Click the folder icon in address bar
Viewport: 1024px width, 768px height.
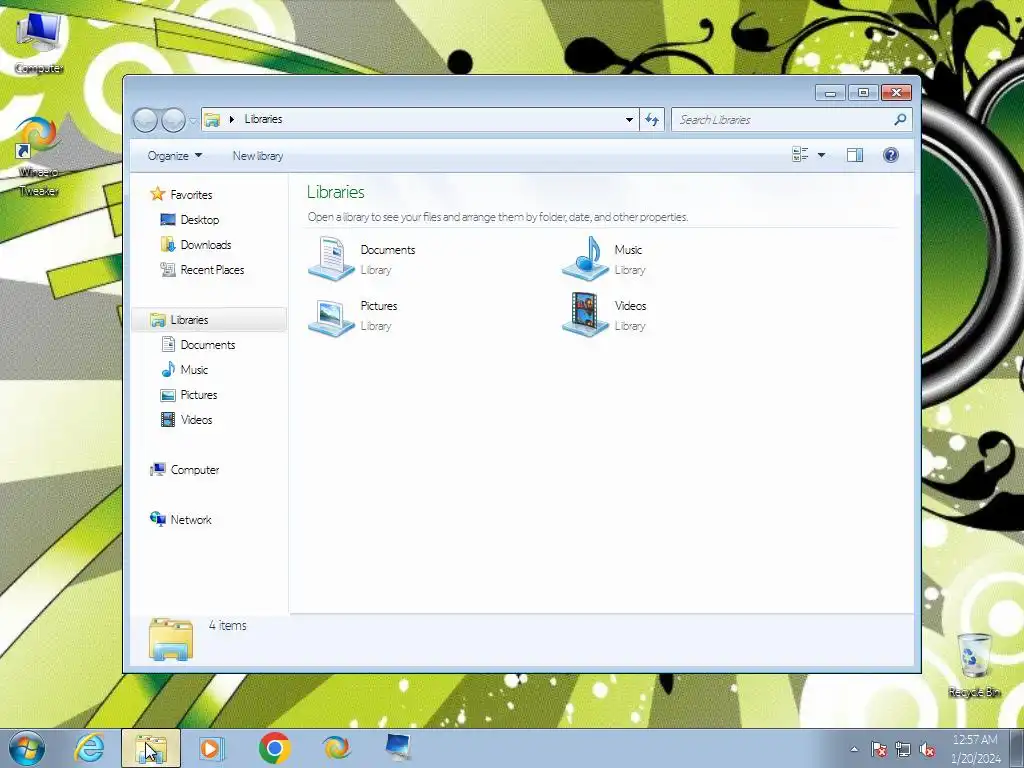[x=212, y=120]
